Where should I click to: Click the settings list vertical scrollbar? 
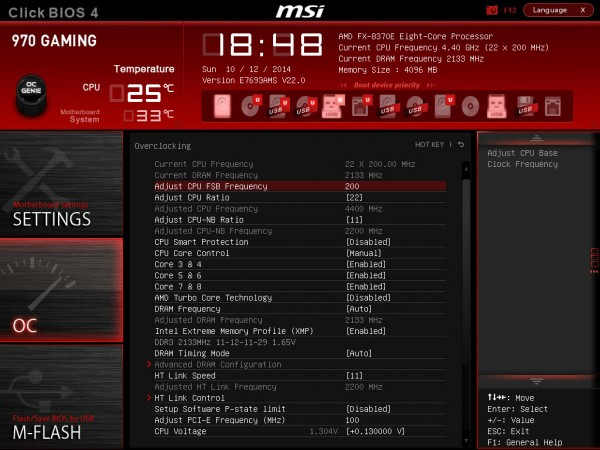(465, 300)
